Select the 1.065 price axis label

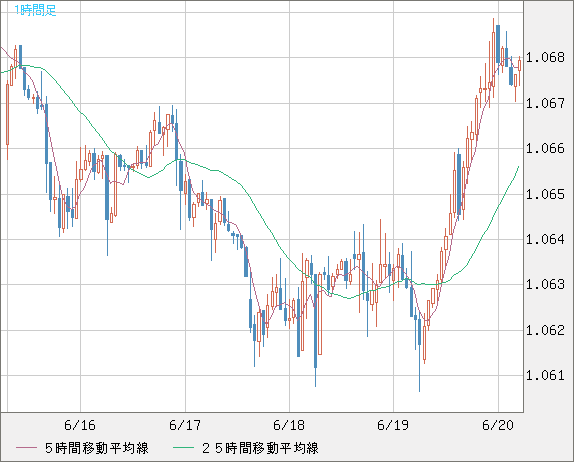coord(545,194)
